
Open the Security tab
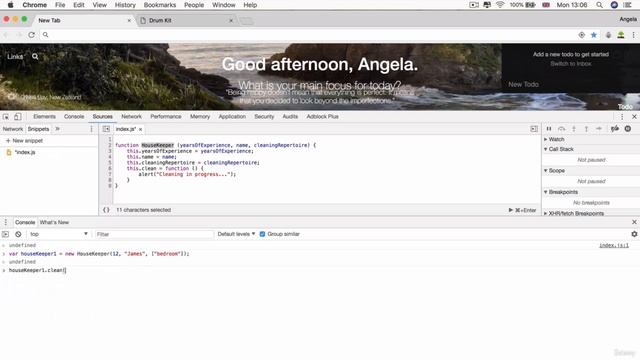click(x=264, y=117)
